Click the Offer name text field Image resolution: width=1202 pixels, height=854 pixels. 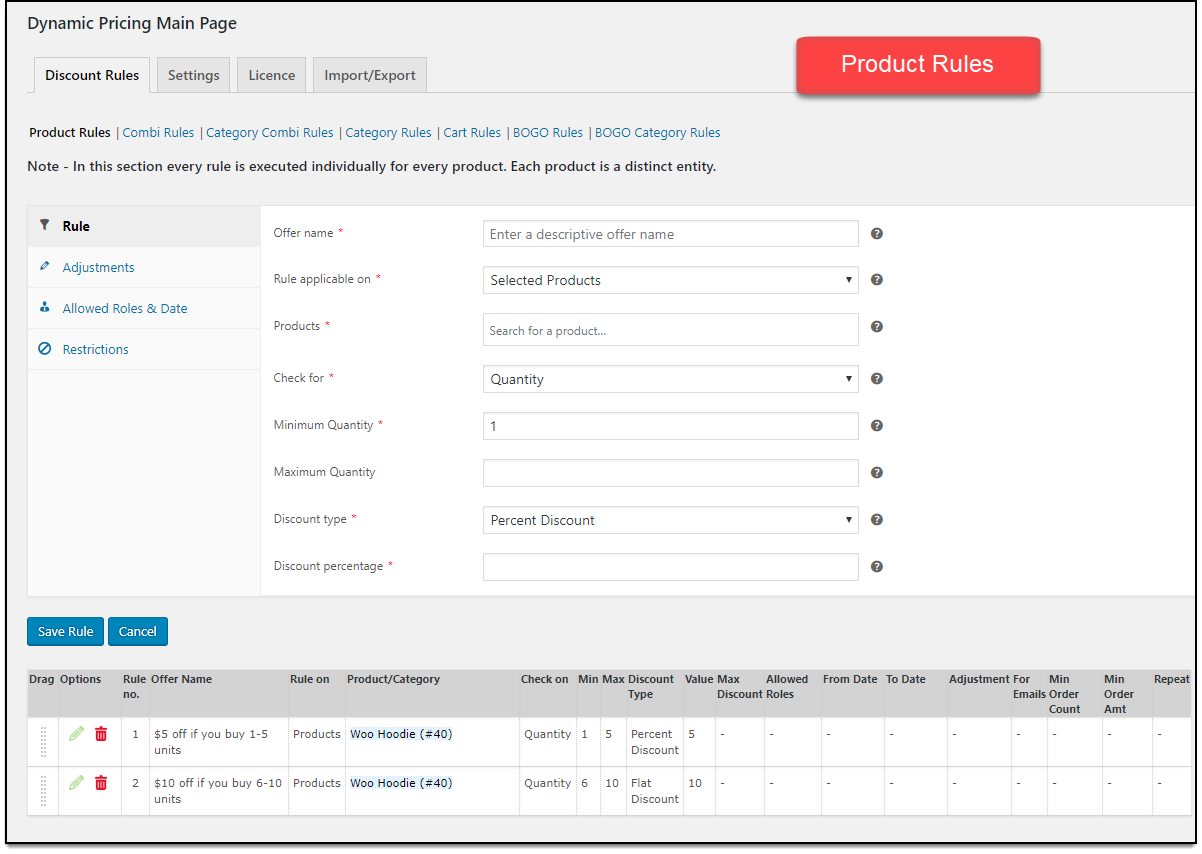tap(670, 234)
